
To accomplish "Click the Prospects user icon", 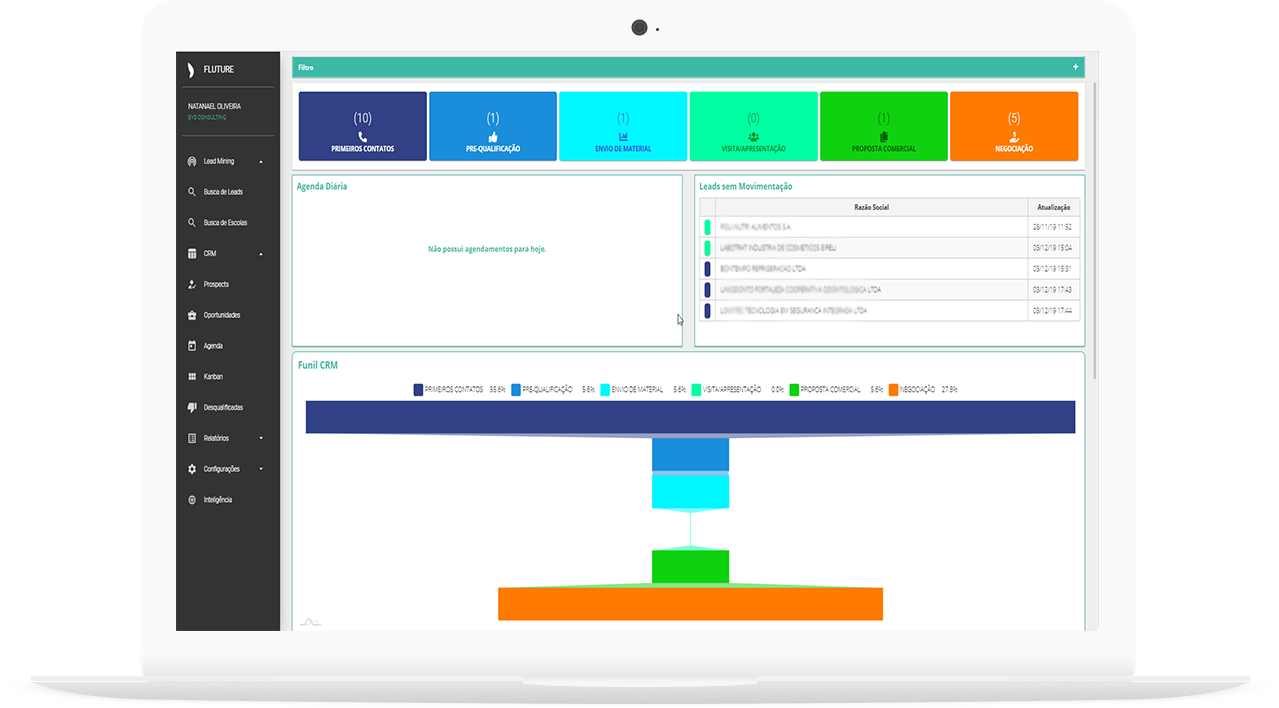I will click(192, 285).
